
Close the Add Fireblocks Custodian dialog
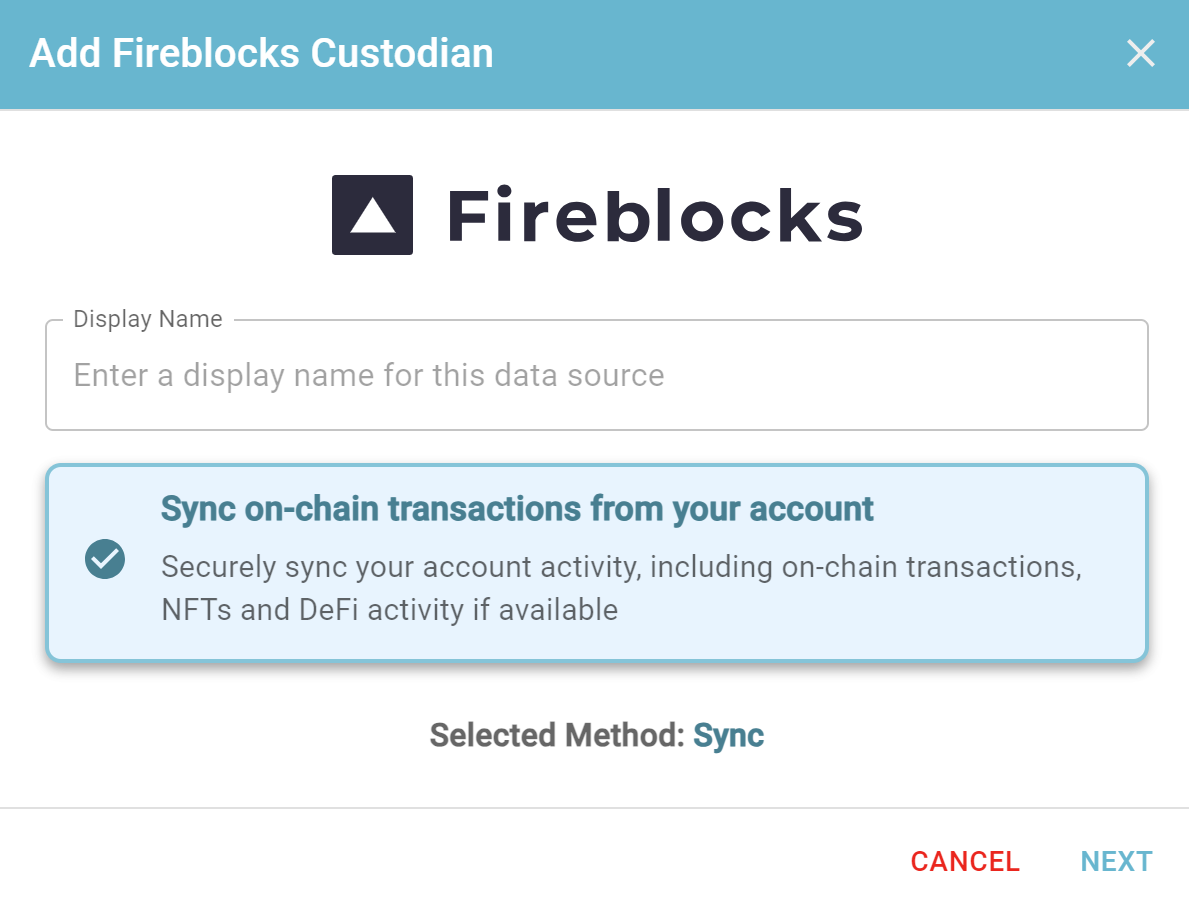[1140, 53]
